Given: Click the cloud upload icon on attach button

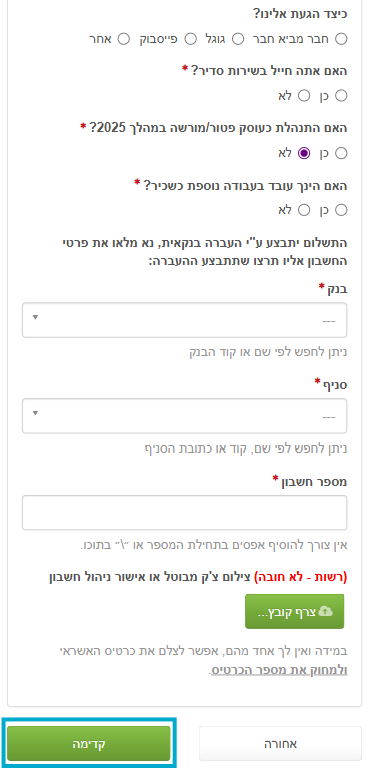Looking at the screenshot, I should [x=326, y=611].
